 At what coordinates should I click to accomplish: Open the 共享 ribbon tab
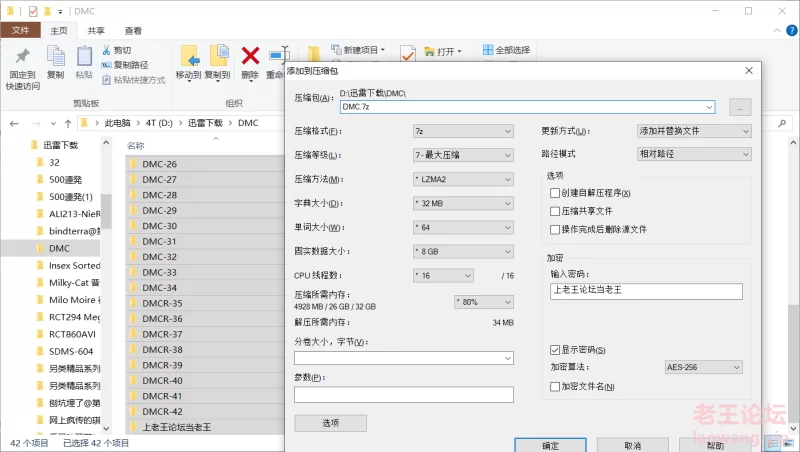[96, 31]
